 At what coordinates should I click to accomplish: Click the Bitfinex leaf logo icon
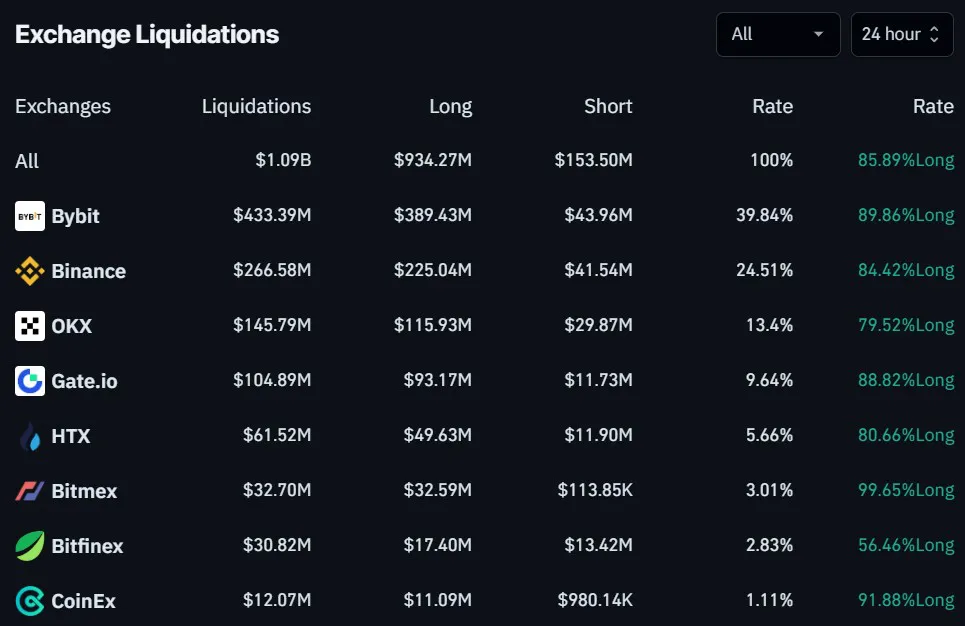(30, 546)
